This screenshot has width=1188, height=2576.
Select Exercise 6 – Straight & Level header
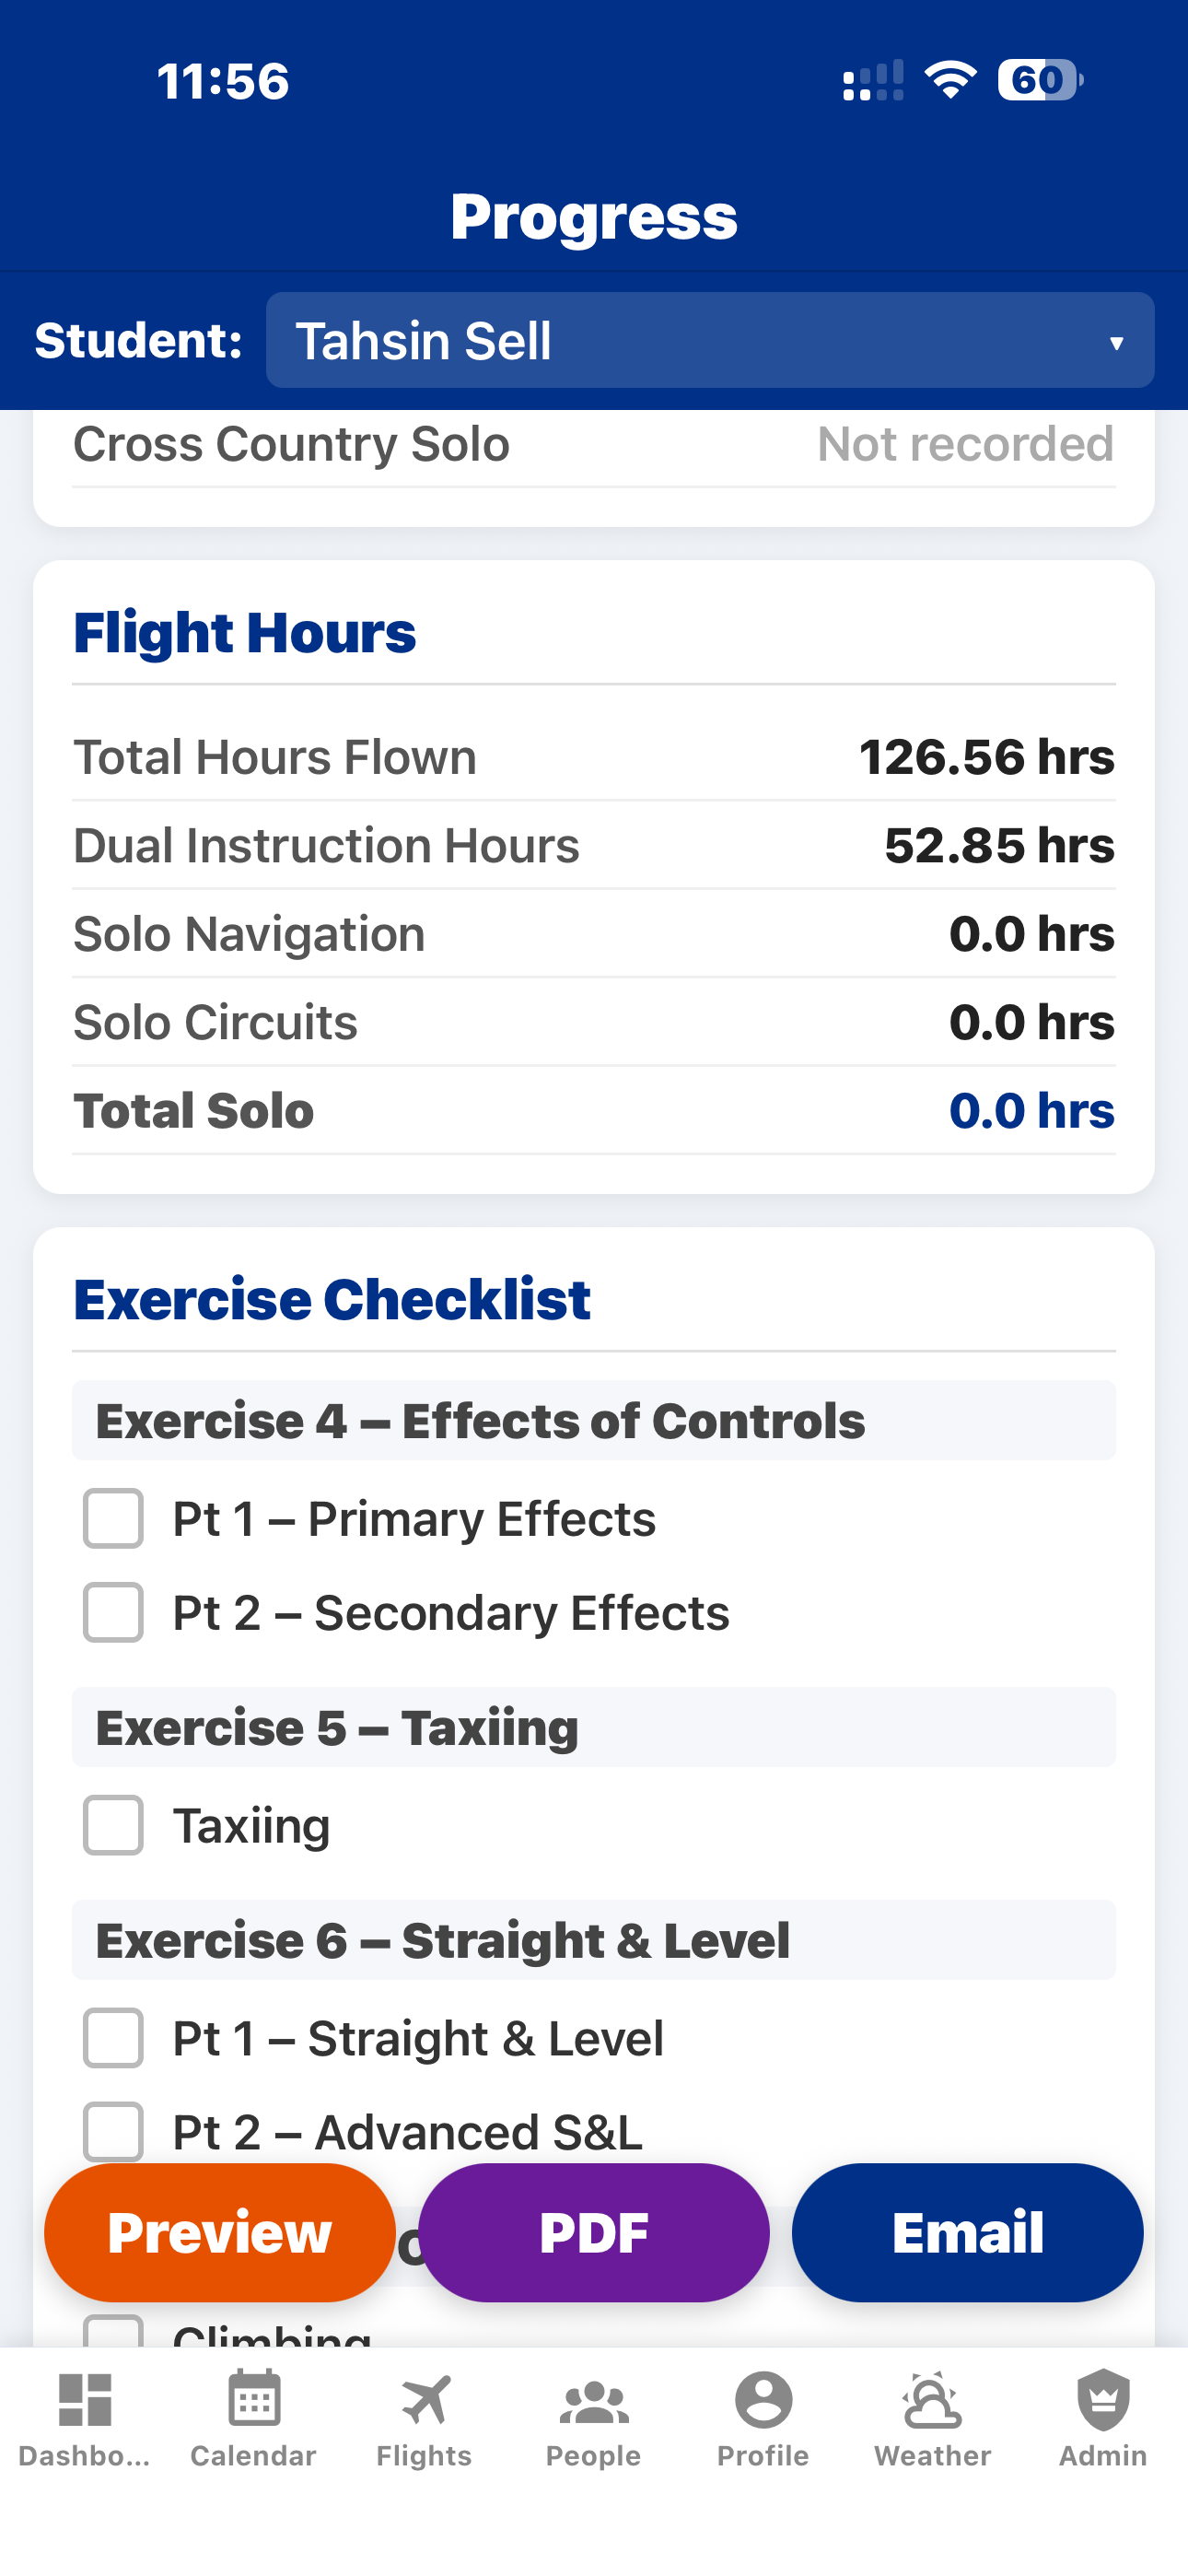tap(594, 1940)
